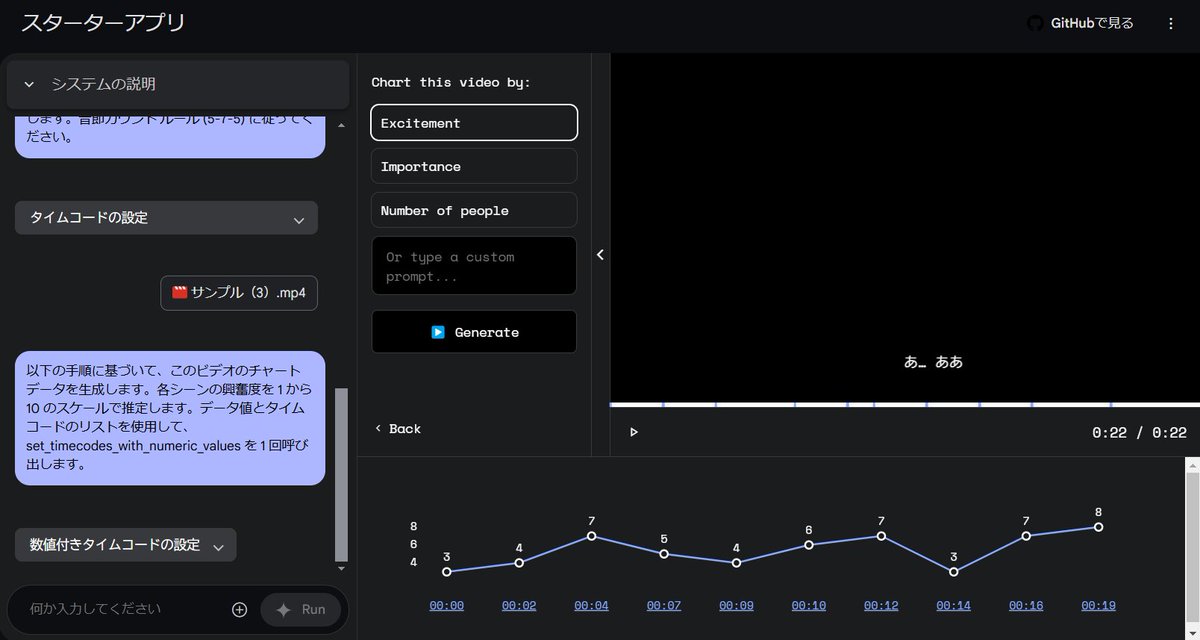Image resolution: width=1200 pixels, height=640 pixels.
Task: Jump to timecode 00:02
Action: pos(519,605)
